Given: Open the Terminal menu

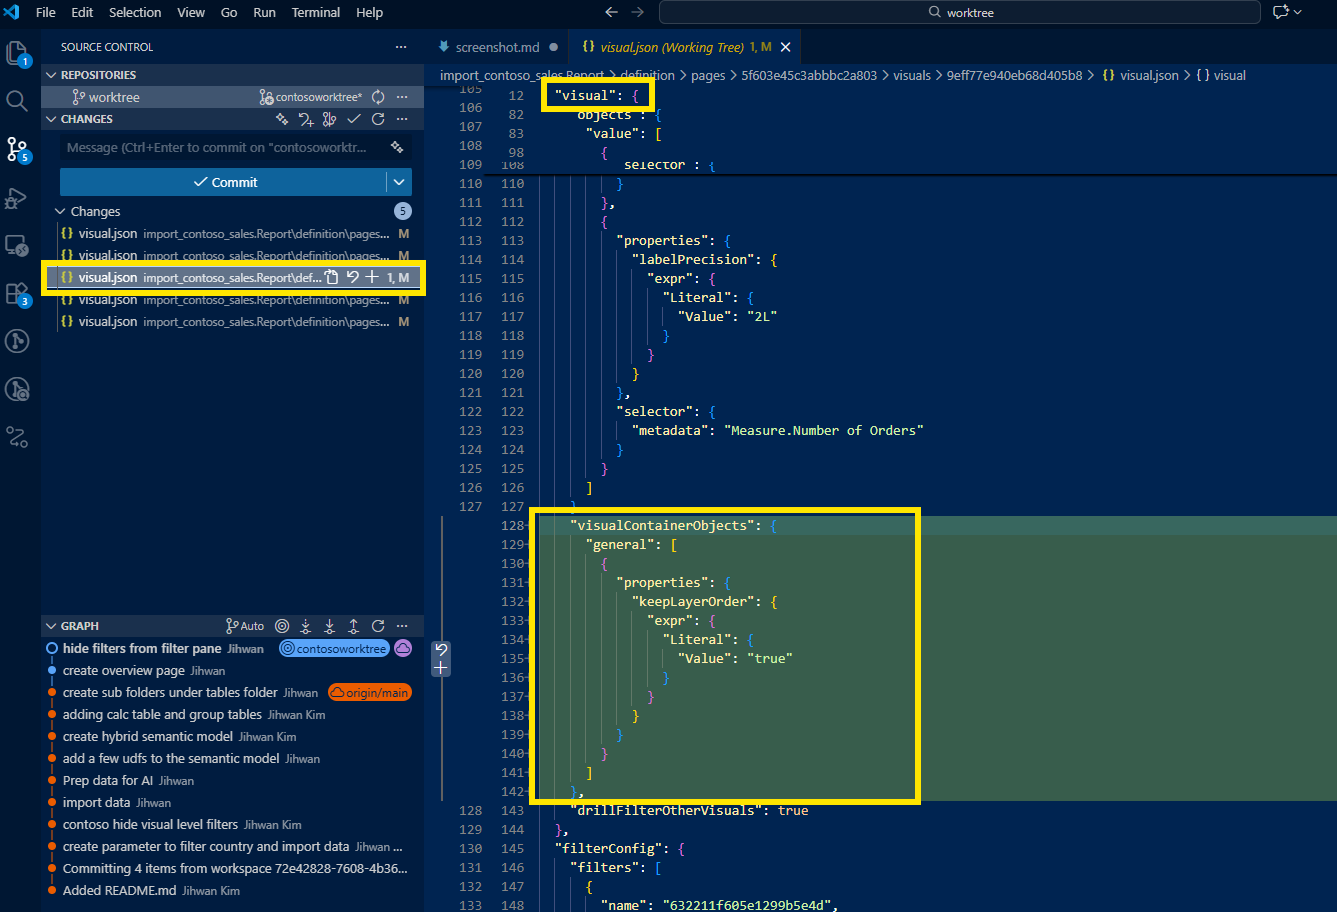Looking at the screenshot, I should tap(316, 12).
